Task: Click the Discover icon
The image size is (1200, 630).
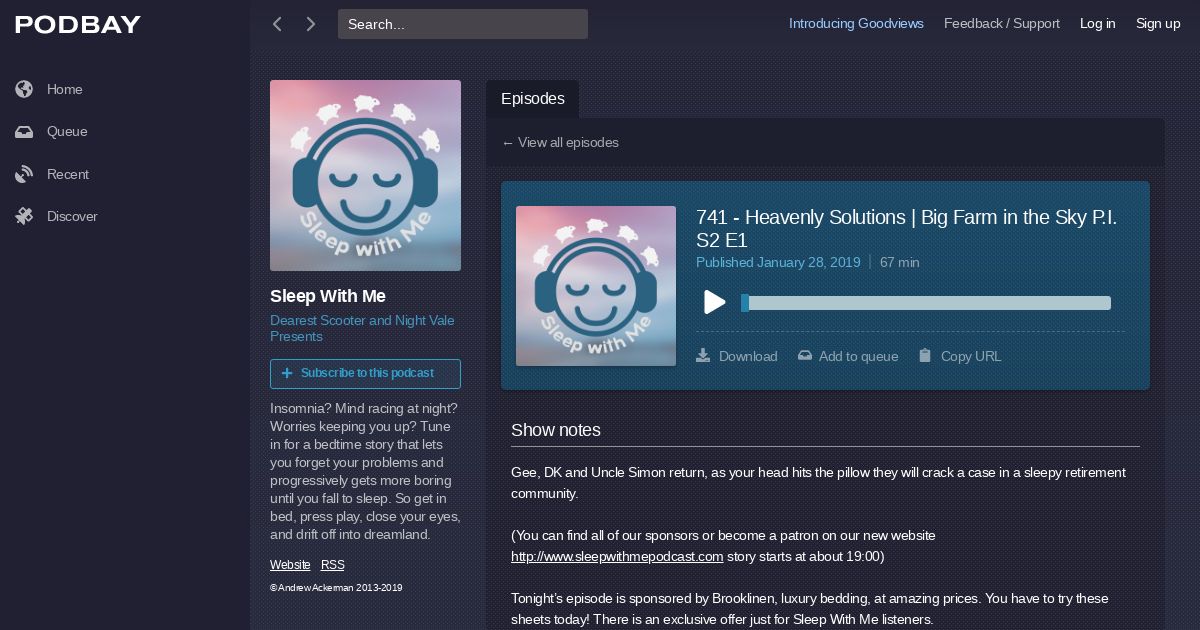Action: (24, 216)
